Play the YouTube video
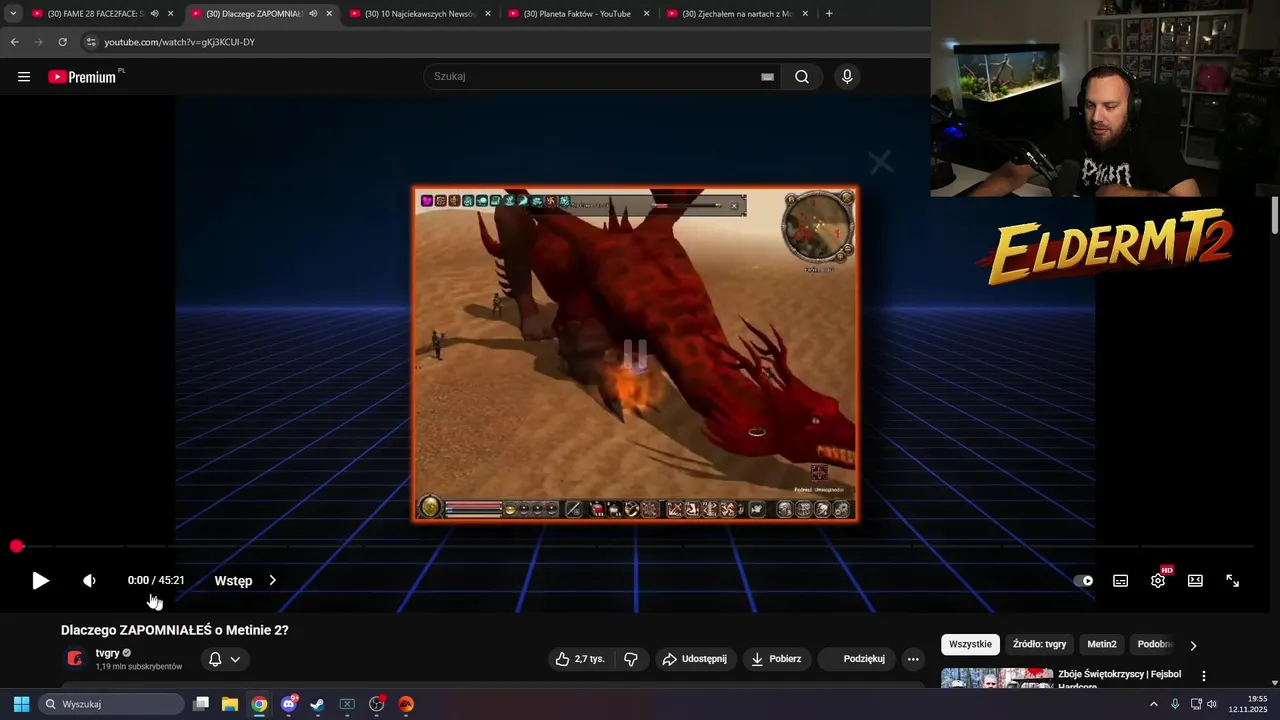Image resolution: width=1280 pixels, height=720 pixels. click(x=40, y=580)
